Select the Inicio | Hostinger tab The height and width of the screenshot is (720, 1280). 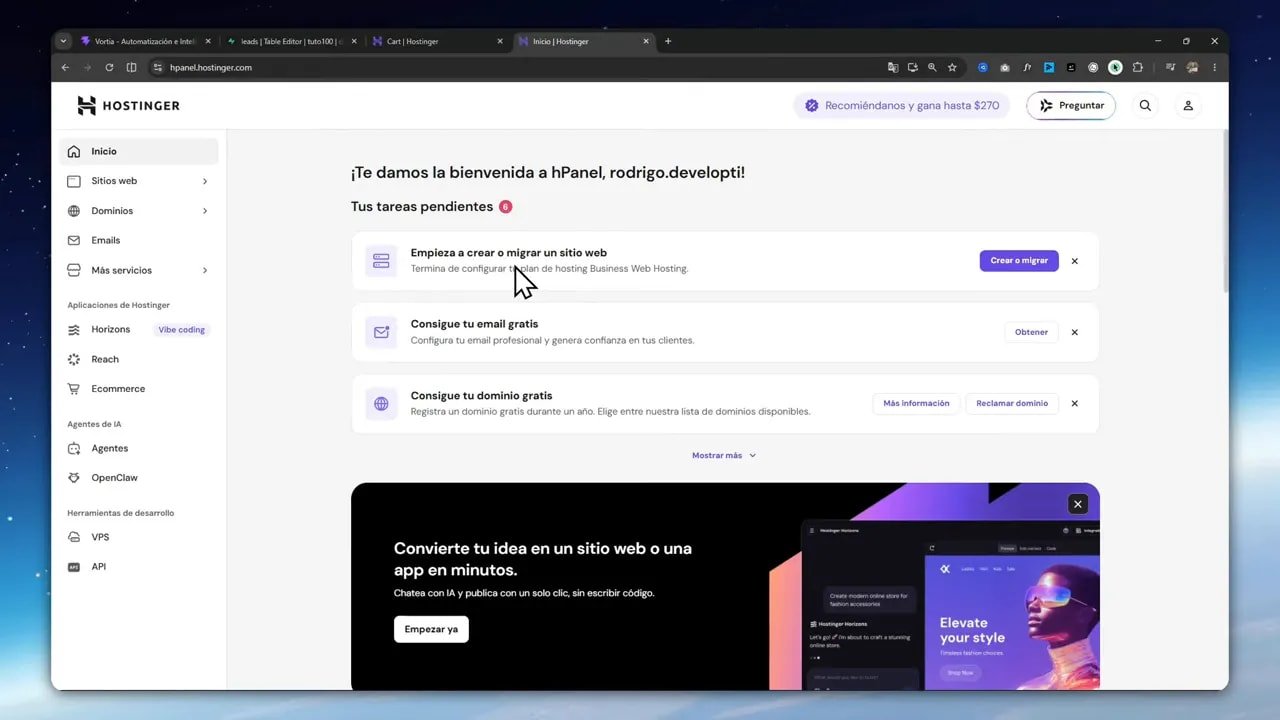584,41
